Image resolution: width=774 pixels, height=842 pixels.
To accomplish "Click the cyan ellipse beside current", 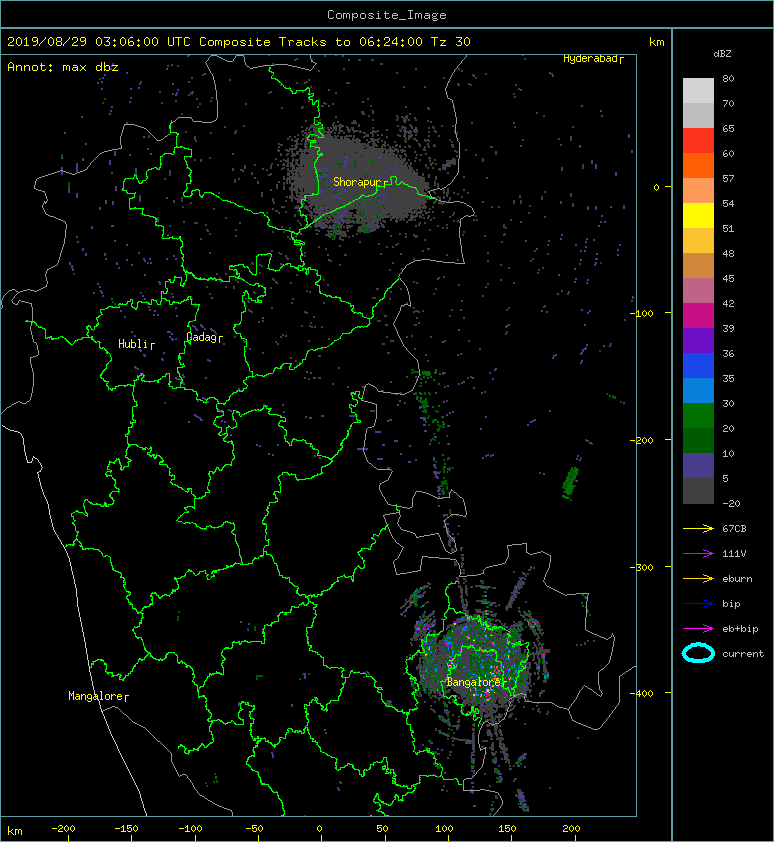I will pos(698,653).
